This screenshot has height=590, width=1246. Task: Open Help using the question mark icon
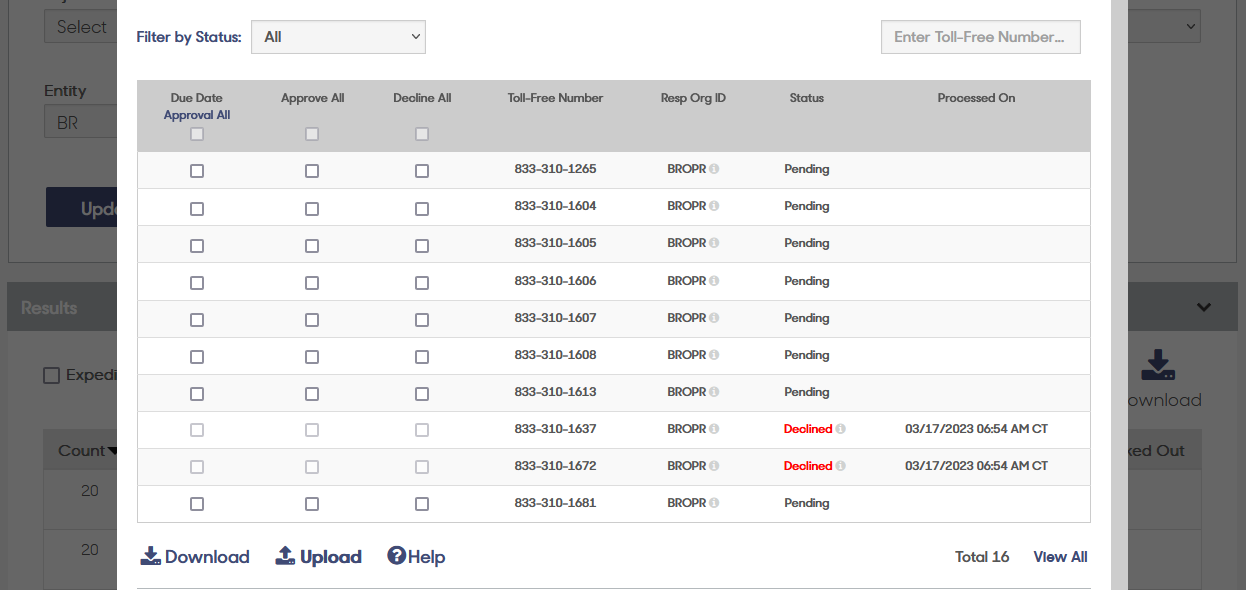(396, 556)
